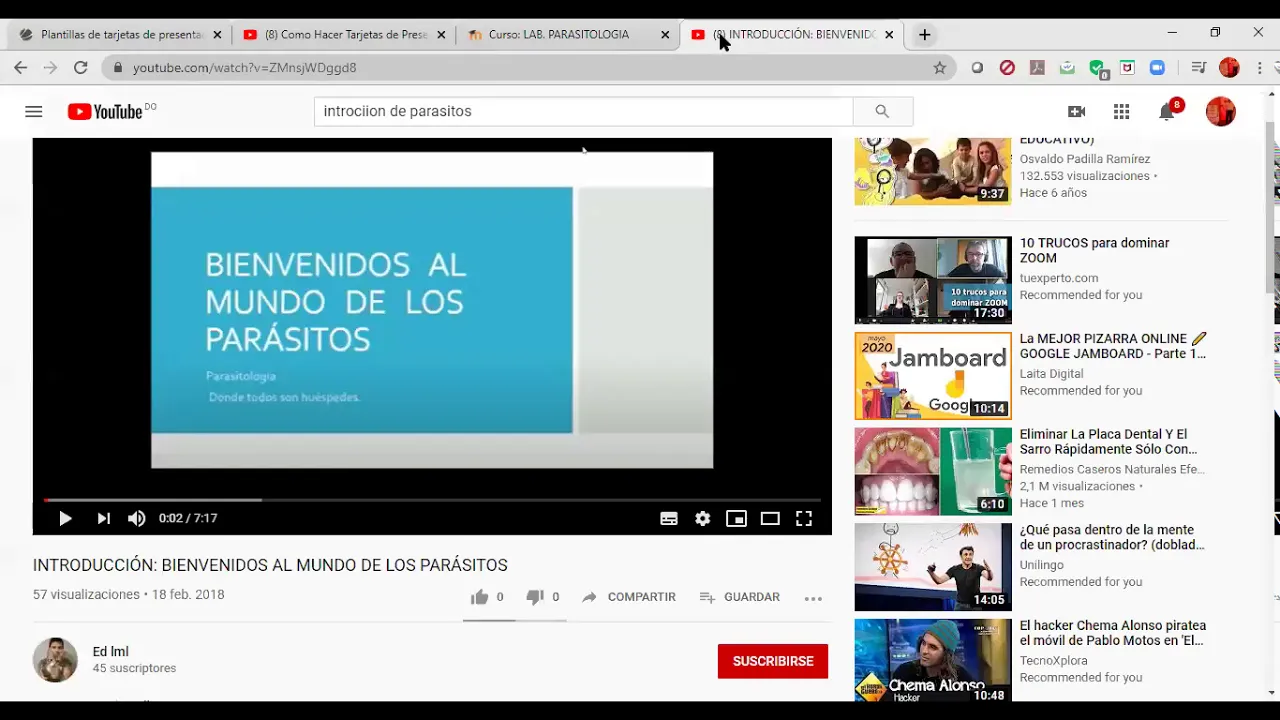Click the 45 suscriptores text
This screenshot has width=1280, height=720.
(134, 668)
